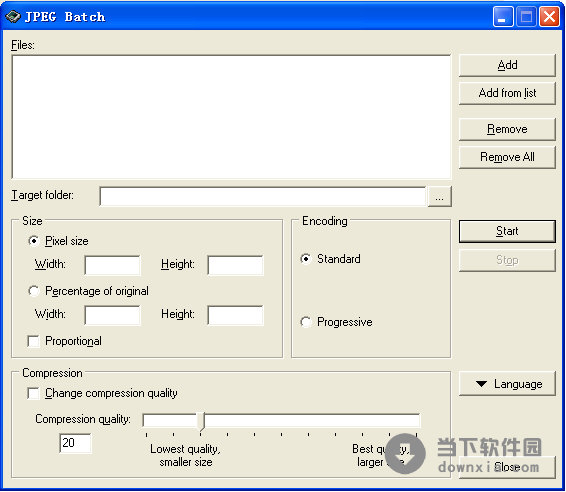Click the 'Files:' label
This screenshot has height=492, width=566.
tap(23, 45)
